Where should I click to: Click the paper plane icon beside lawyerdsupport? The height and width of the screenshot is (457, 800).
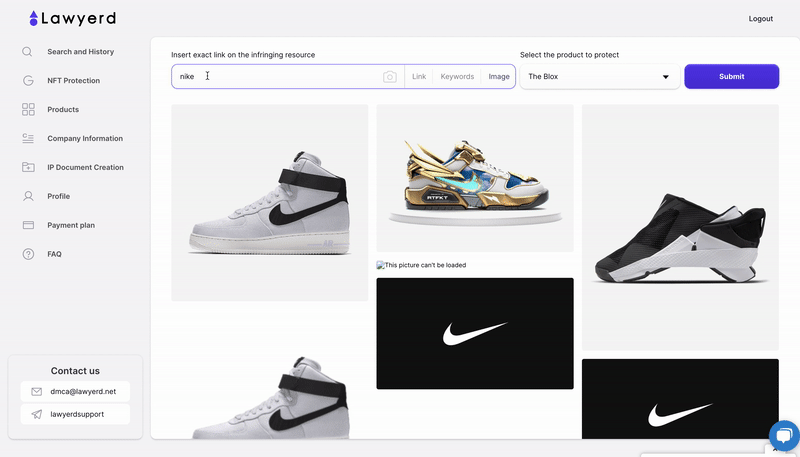[x=36, y=414]
